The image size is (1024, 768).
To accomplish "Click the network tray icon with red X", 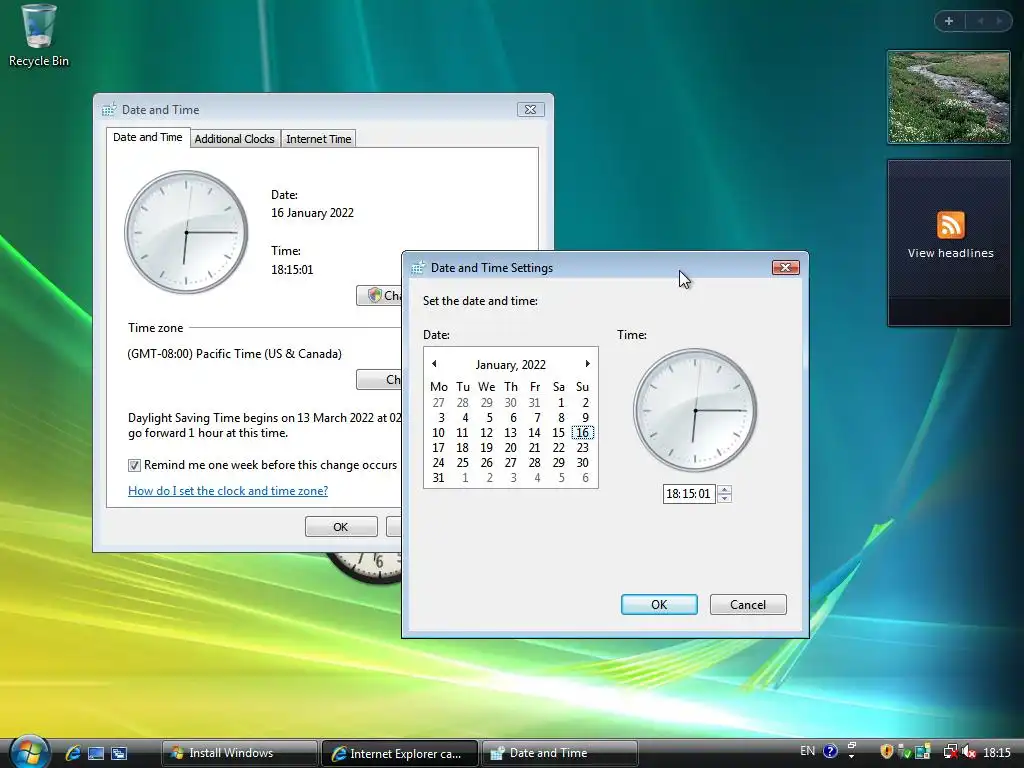I will pos(950,752).
